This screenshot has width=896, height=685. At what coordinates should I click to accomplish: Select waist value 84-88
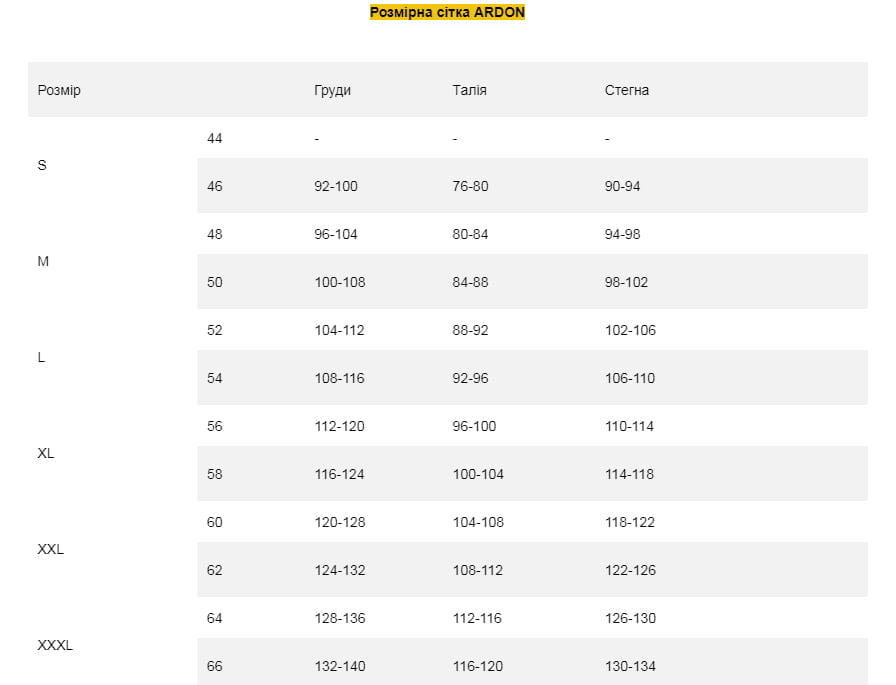470,282
